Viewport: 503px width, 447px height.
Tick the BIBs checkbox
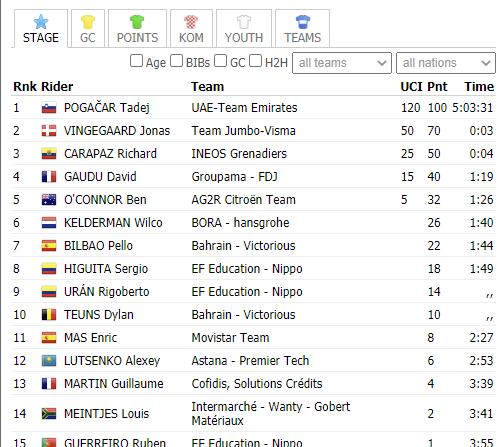177,61
